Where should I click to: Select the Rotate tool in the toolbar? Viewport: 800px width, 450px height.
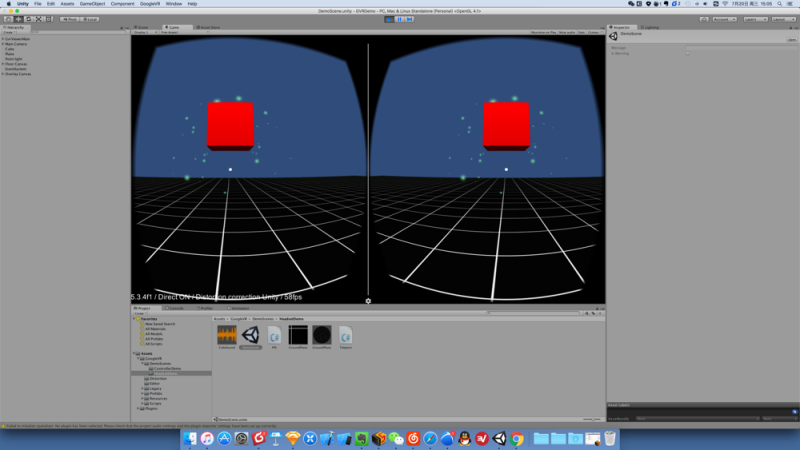point(29,19)
